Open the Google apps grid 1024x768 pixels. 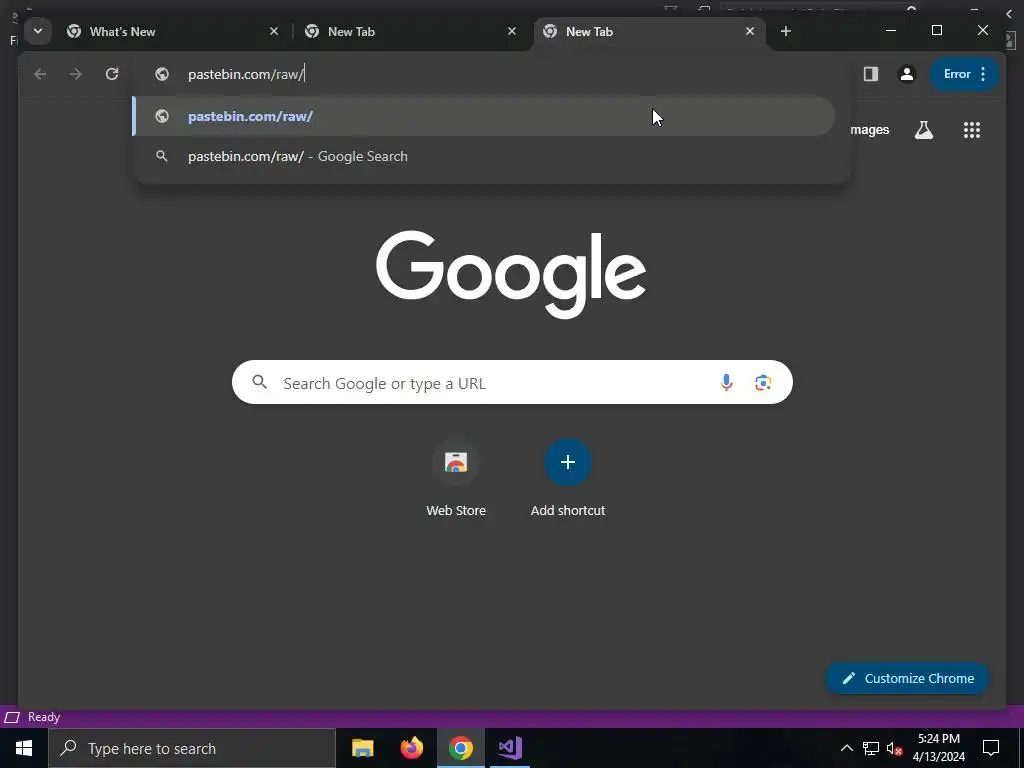[x=972, y=130]
